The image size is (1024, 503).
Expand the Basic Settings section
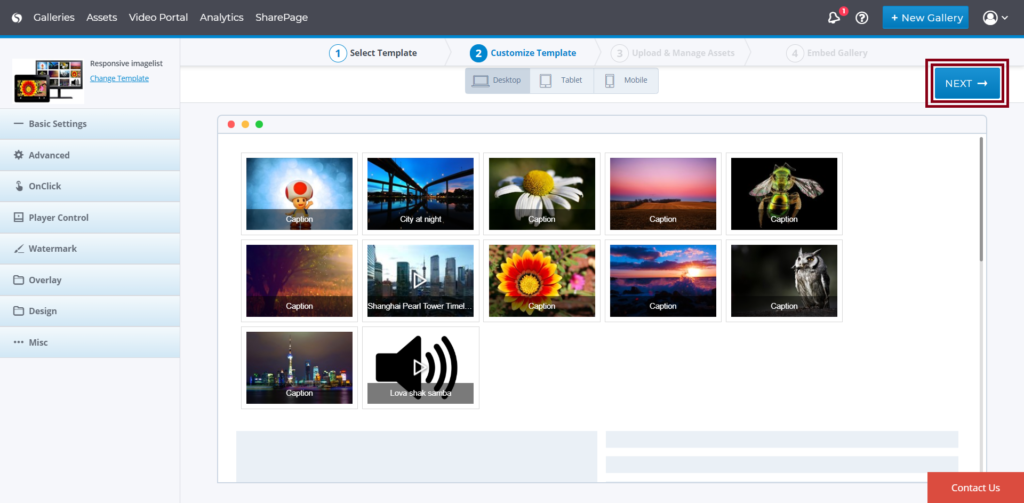coord(90,124)
